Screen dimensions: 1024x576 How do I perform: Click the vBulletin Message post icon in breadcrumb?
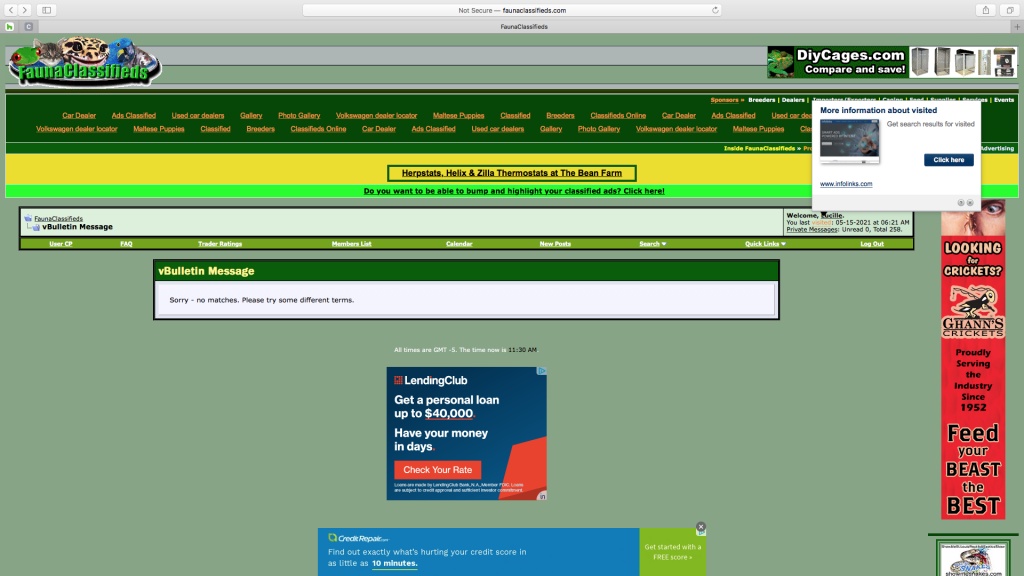[x=36, y=227]
